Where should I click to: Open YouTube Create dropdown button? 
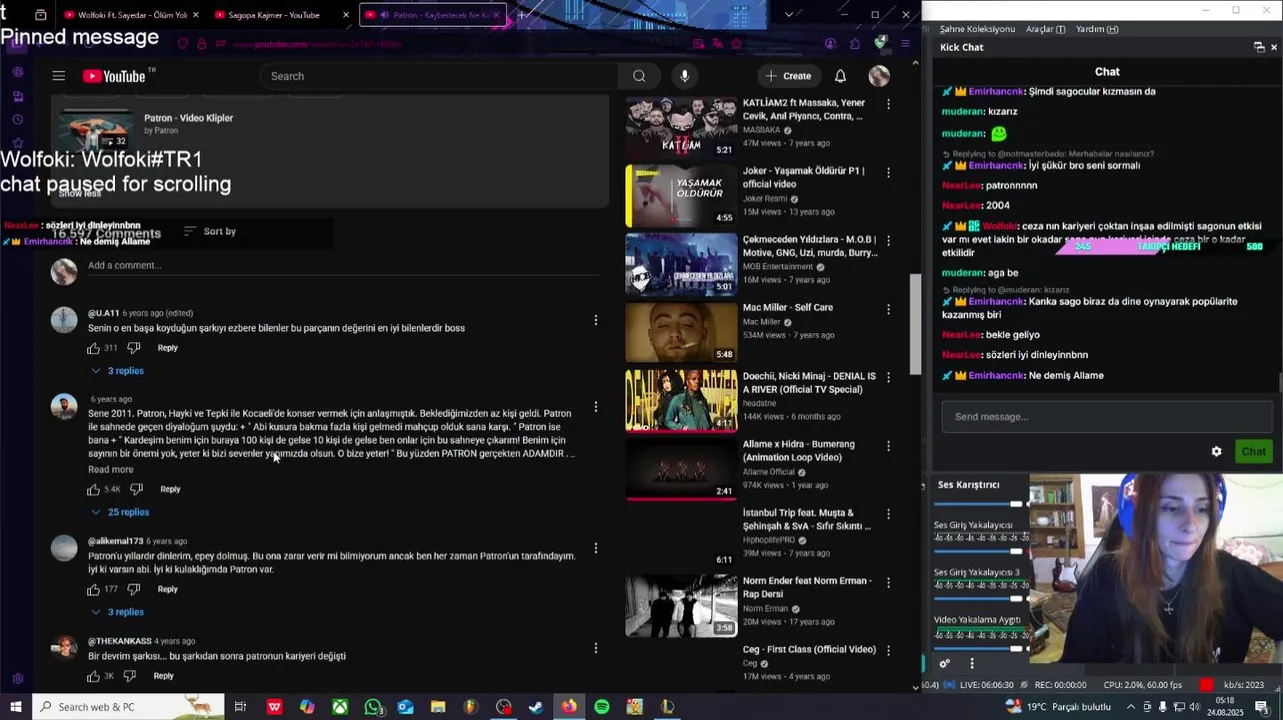[x=788, y=76]
